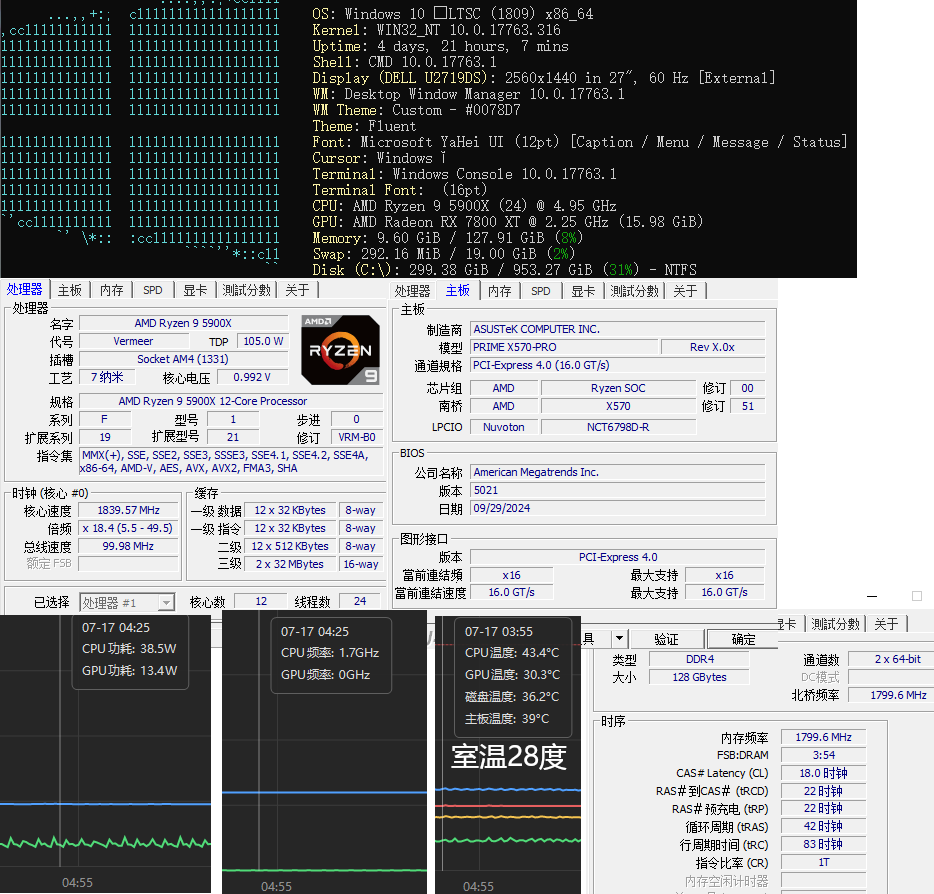Switch to 主板 tab in left CPU-Z window
Image resolution: width=934 pixels, height=894 pixels.
pos(70,290)
